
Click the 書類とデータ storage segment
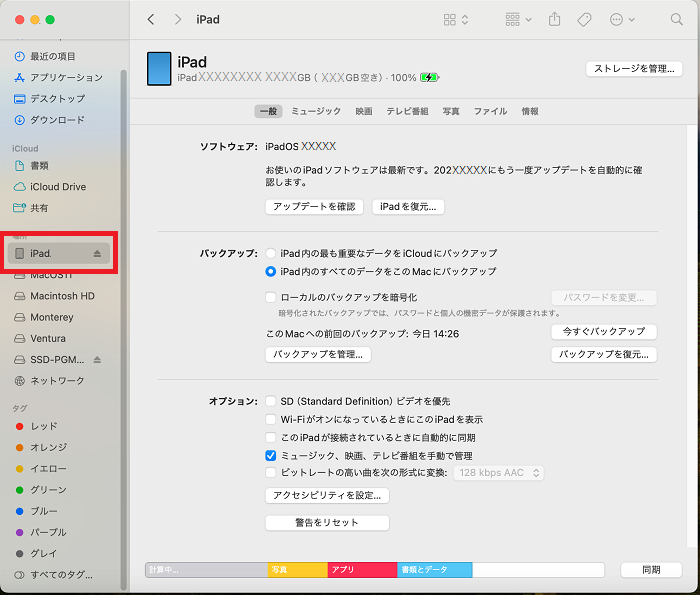pyautogui.click(x=435, y=570)
